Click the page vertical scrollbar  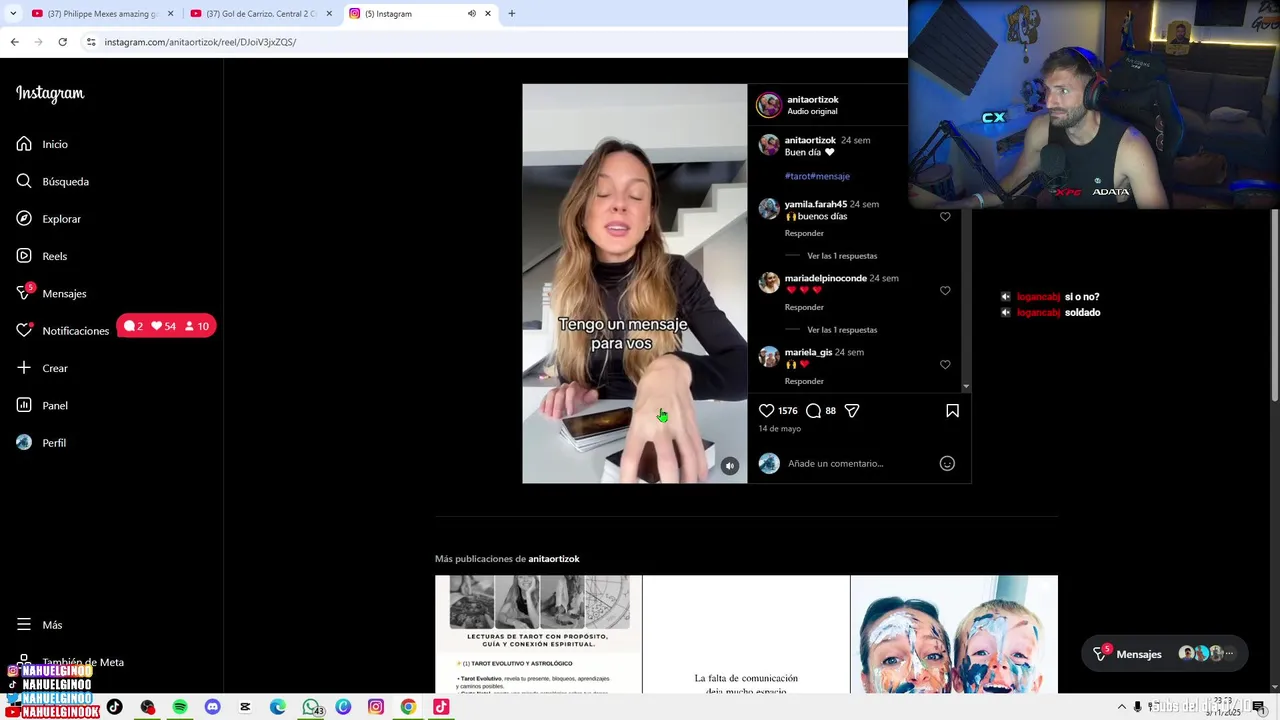pyautogui.click(x=1274, y=300)
